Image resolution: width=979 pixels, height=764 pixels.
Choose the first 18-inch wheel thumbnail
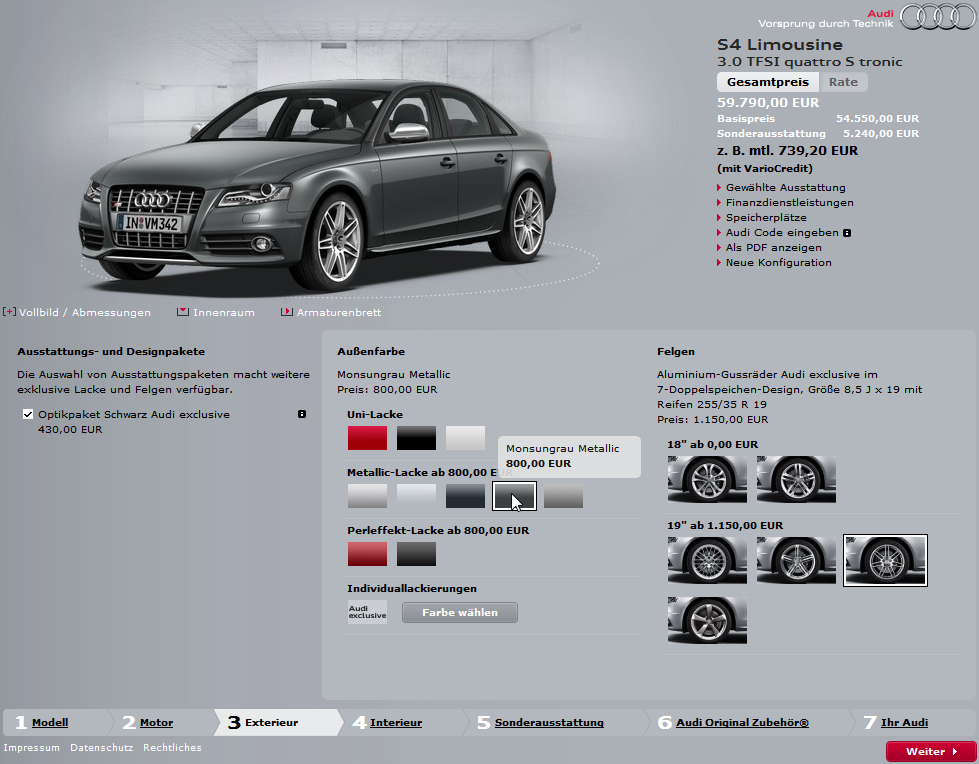tap(707, 480)
